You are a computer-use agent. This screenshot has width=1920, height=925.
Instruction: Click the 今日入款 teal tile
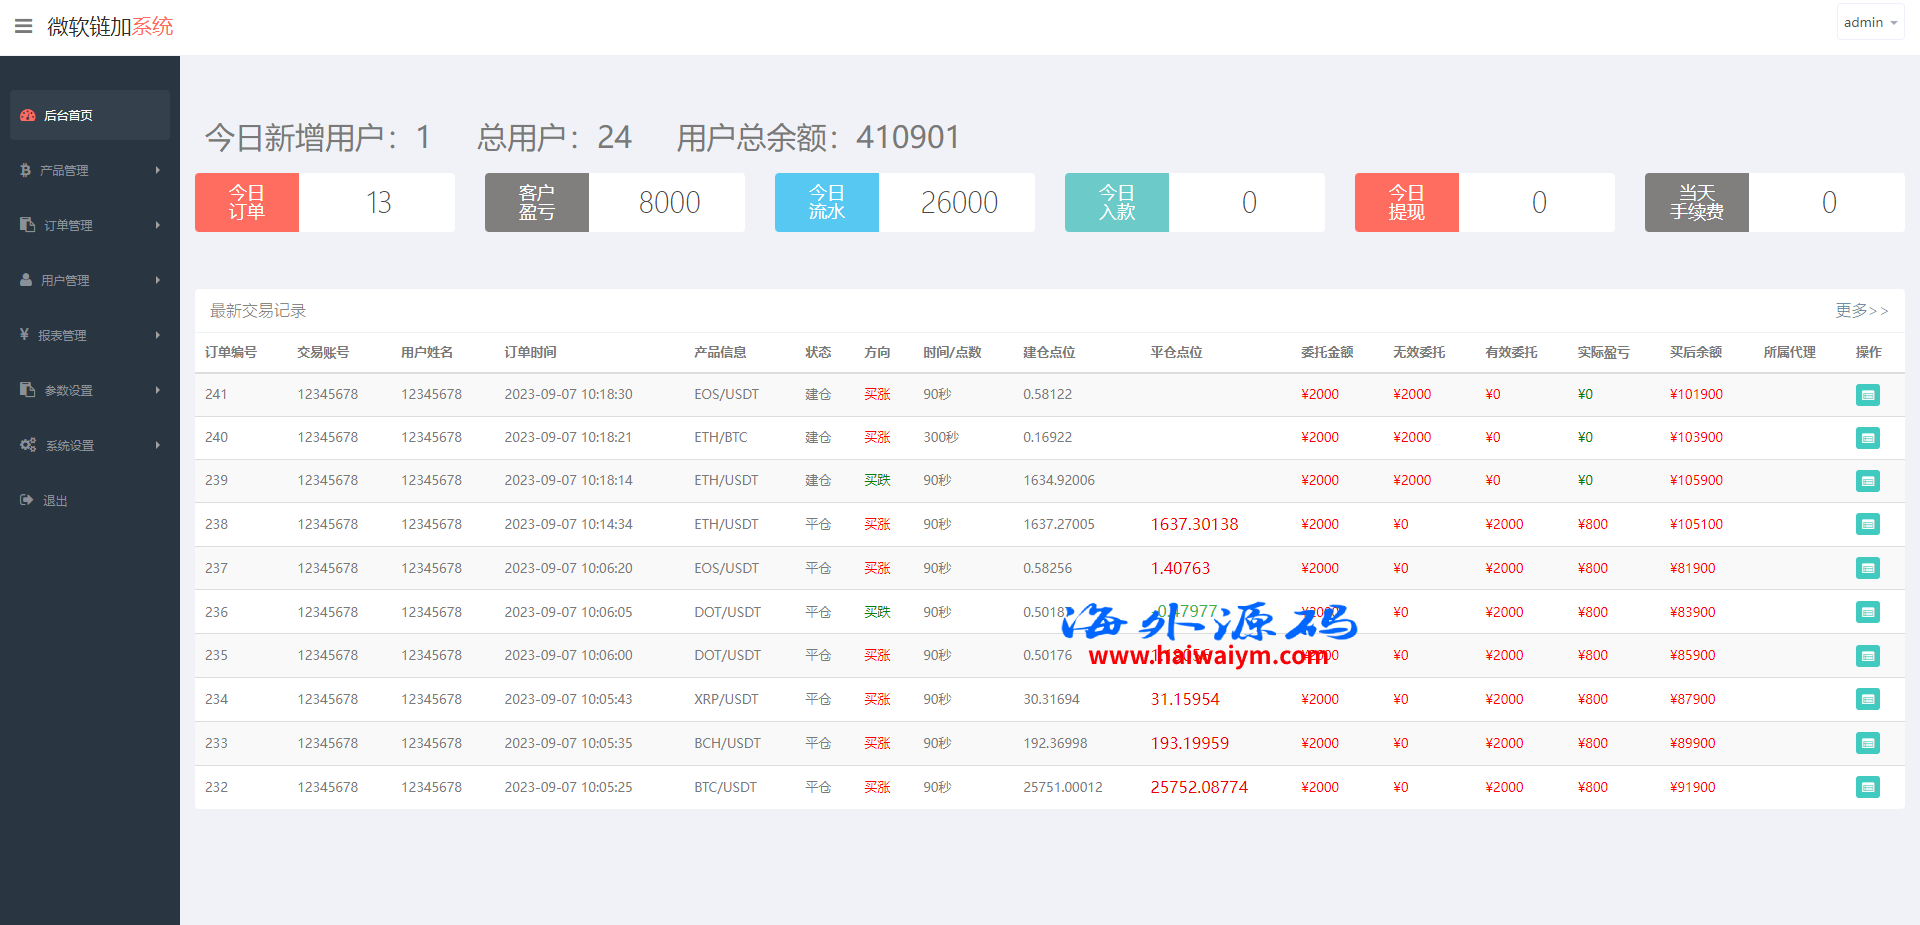coord(1117,202)
